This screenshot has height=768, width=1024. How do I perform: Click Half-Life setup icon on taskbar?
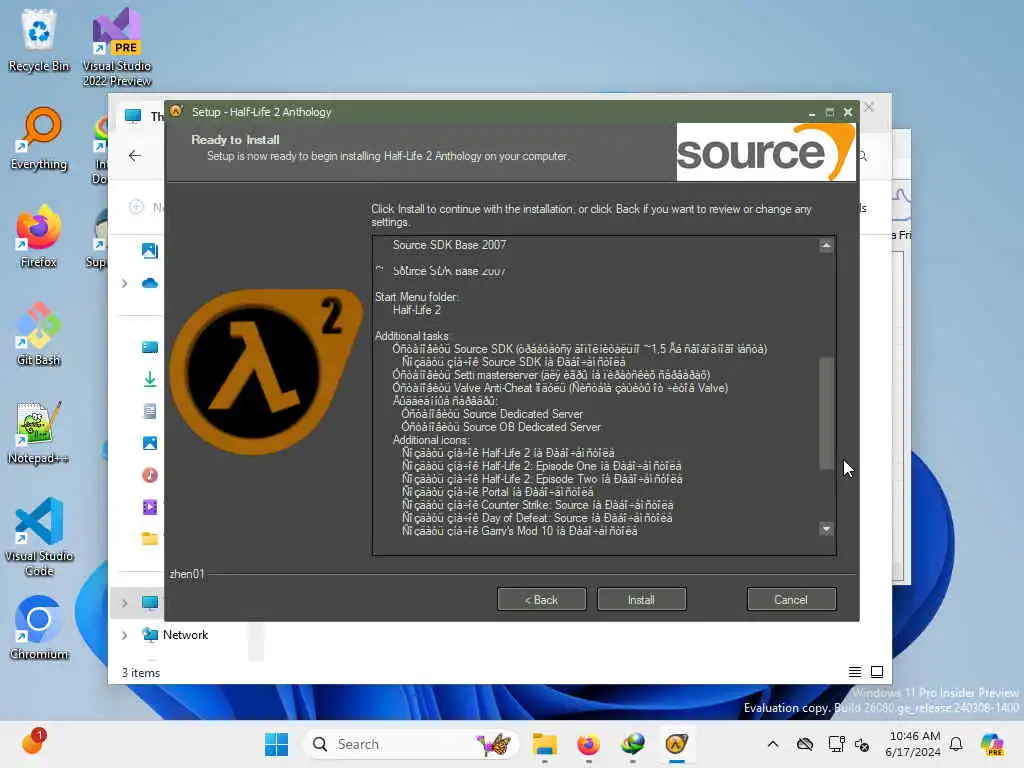677,744
